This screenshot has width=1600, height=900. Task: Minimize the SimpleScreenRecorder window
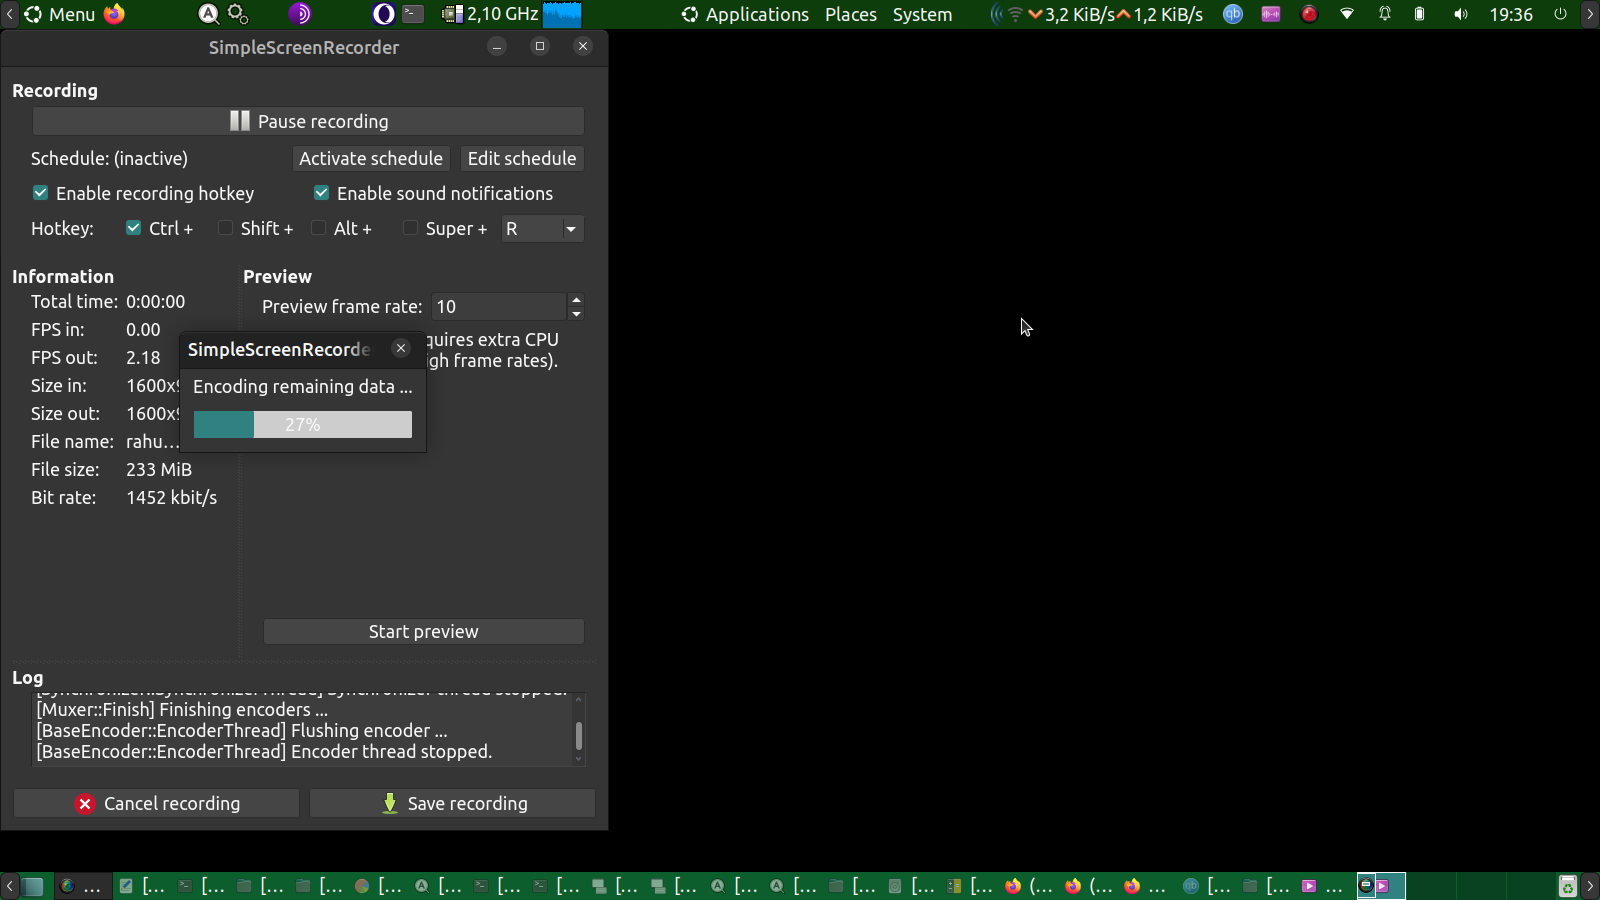click(497, 46)
